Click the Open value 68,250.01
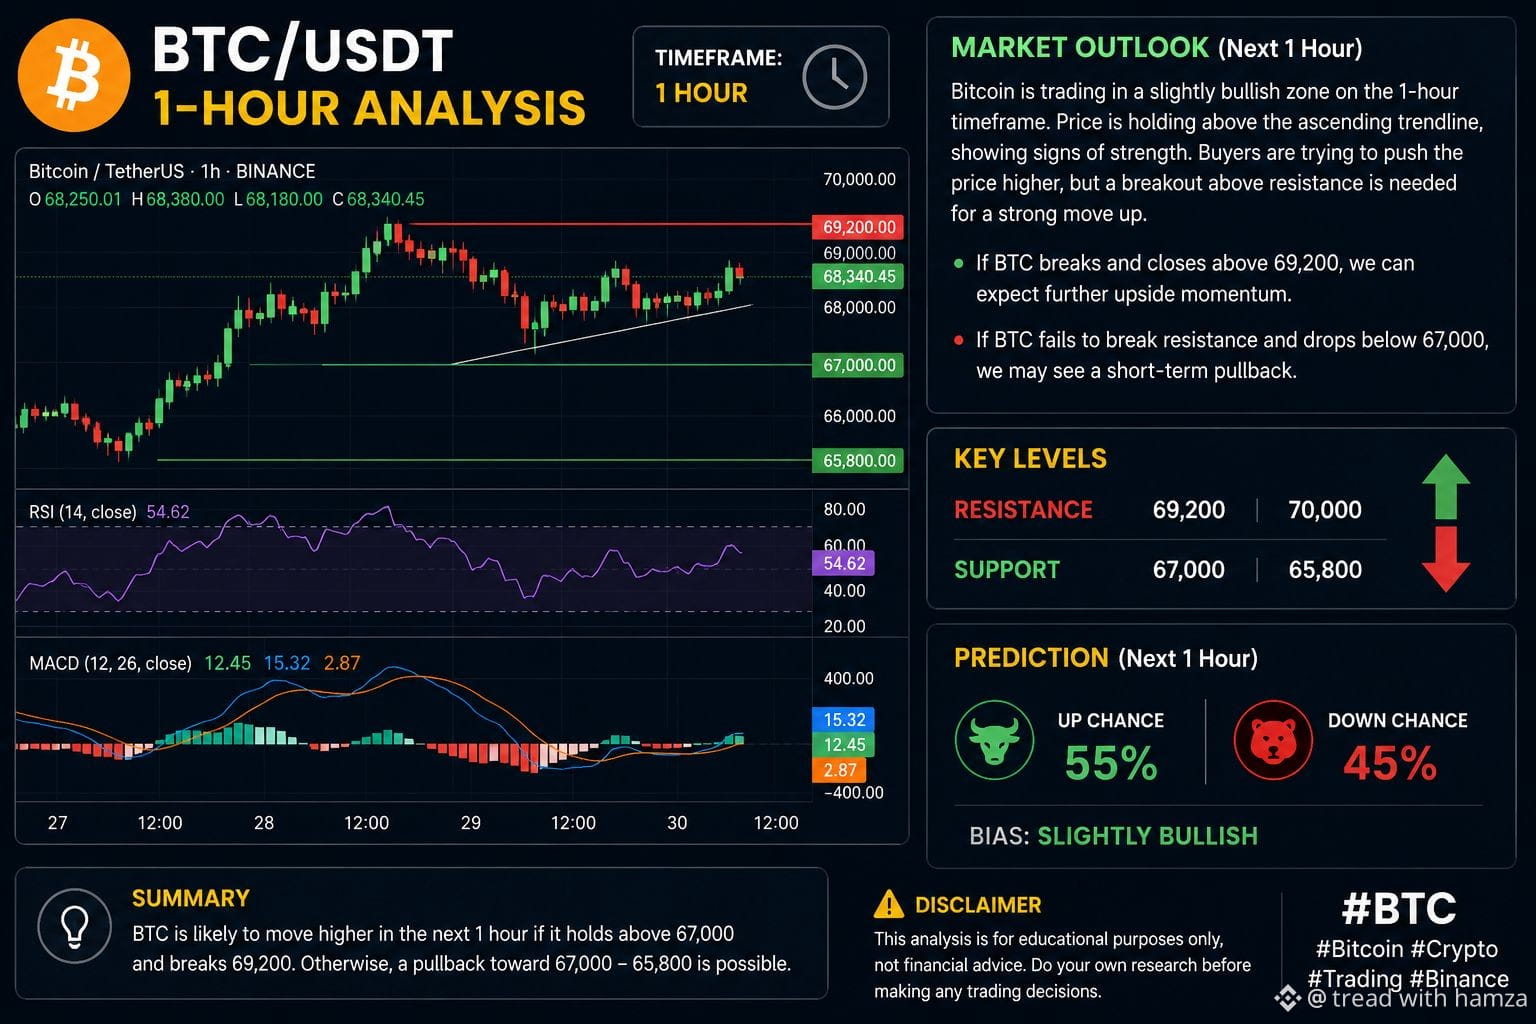Screen dimensions: 1536x1024 [x=83, y=199]
